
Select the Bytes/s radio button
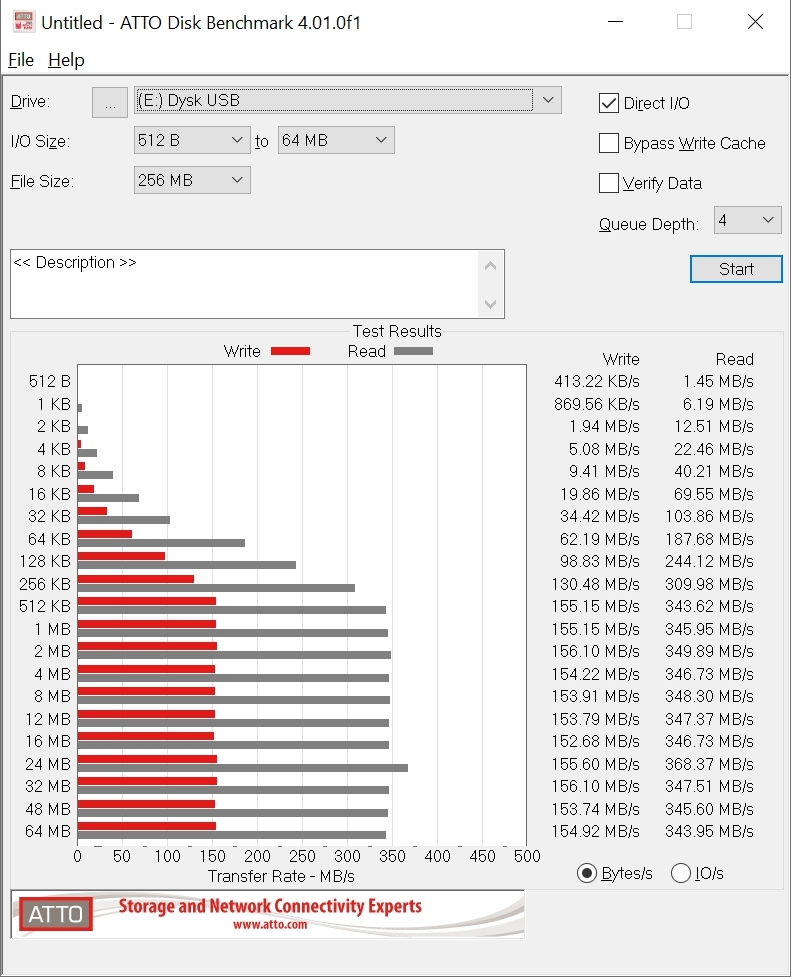588,873
